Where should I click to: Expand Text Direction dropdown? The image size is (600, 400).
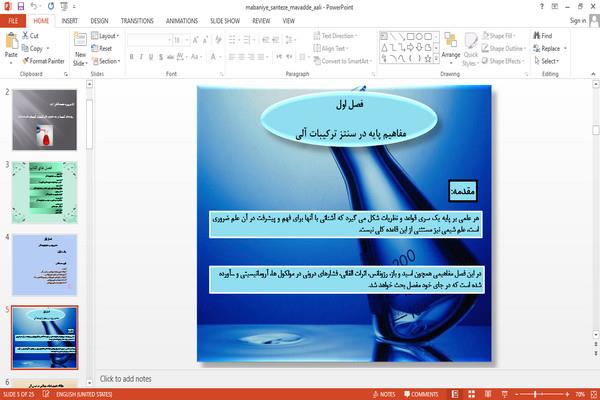point(336,36)
